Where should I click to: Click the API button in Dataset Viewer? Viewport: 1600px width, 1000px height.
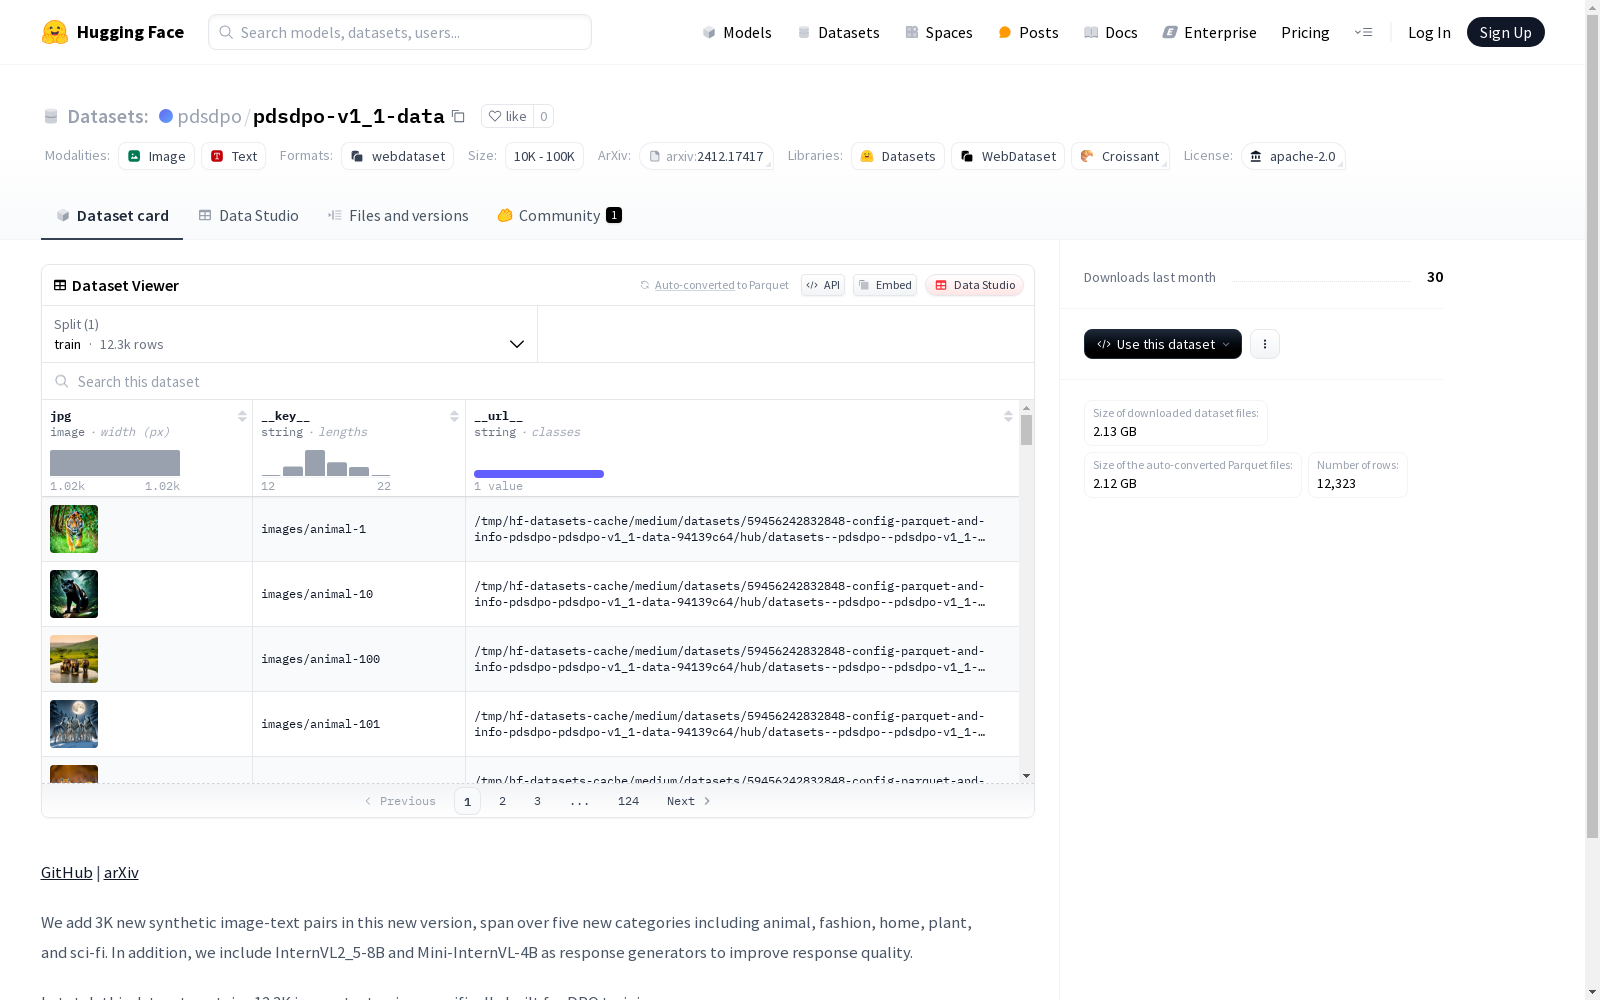[823, 285]
